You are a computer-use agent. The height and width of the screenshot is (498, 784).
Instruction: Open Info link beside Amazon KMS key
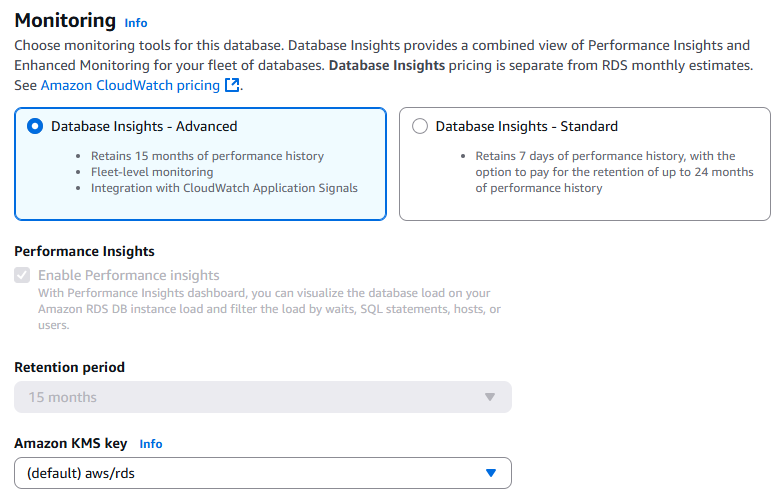pyautogui.click(x=150, y=443)
